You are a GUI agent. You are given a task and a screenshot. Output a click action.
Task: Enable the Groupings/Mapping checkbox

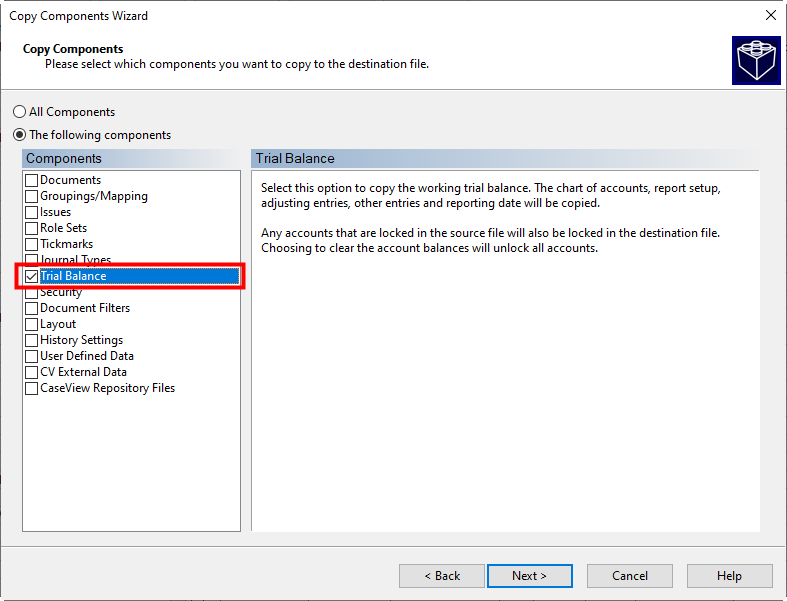click(32, 196)
